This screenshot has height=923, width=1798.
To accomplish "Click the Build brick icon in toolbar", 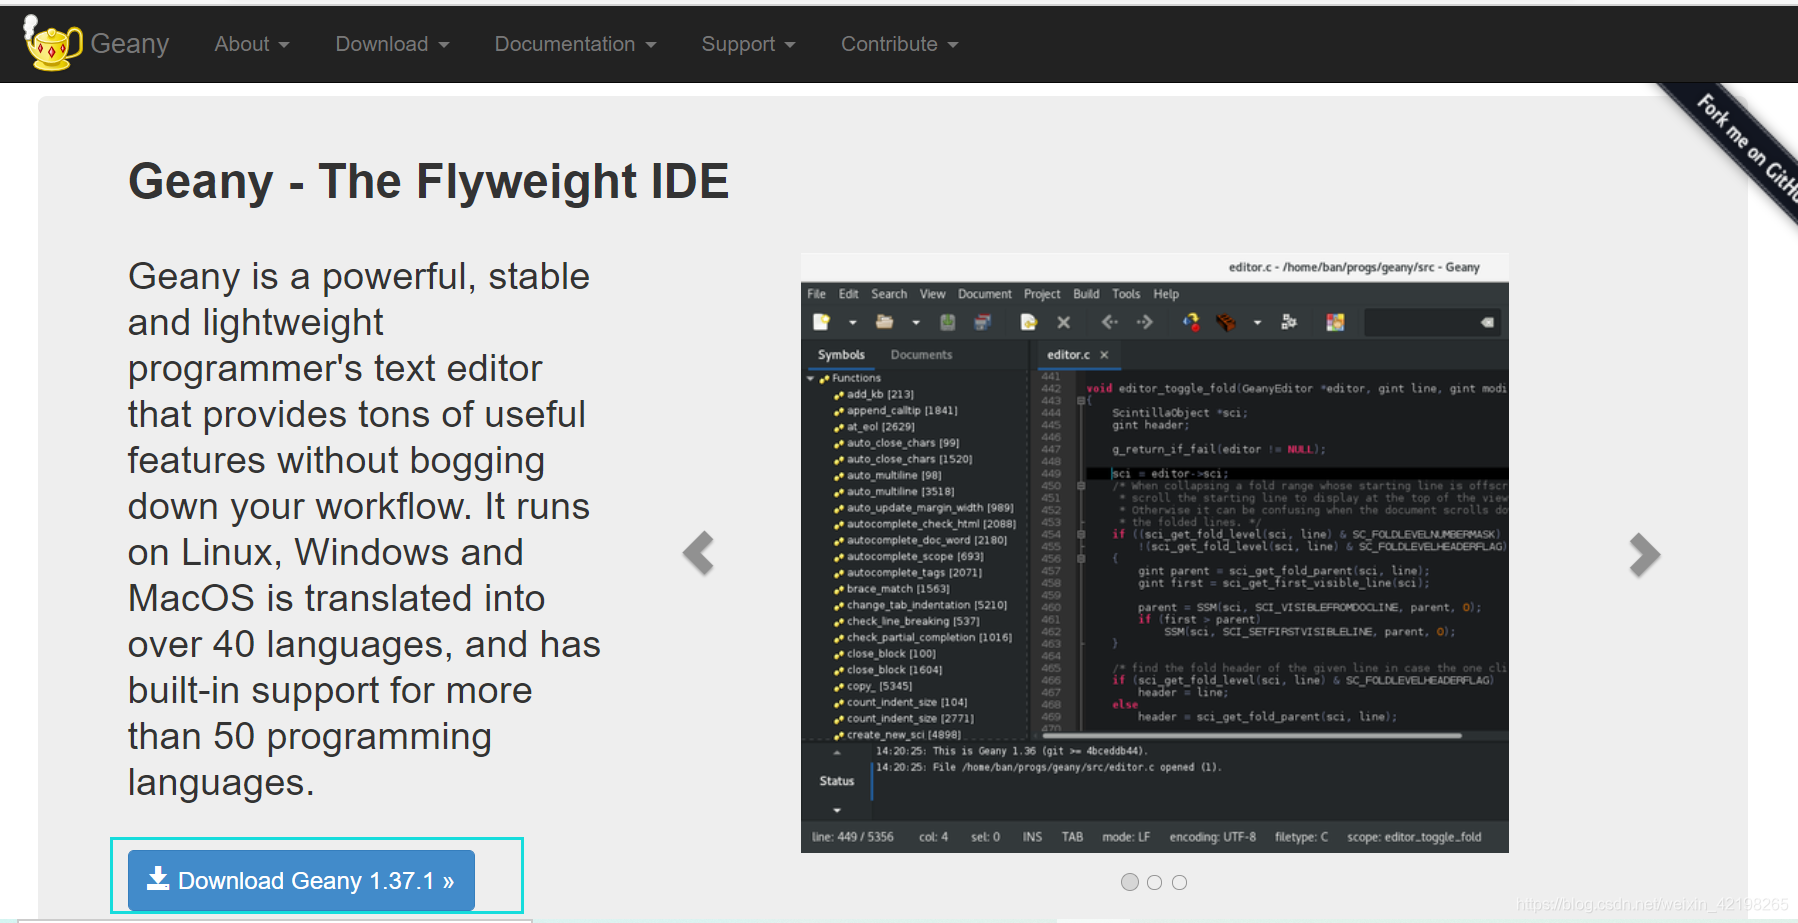I will (1226, 322).
